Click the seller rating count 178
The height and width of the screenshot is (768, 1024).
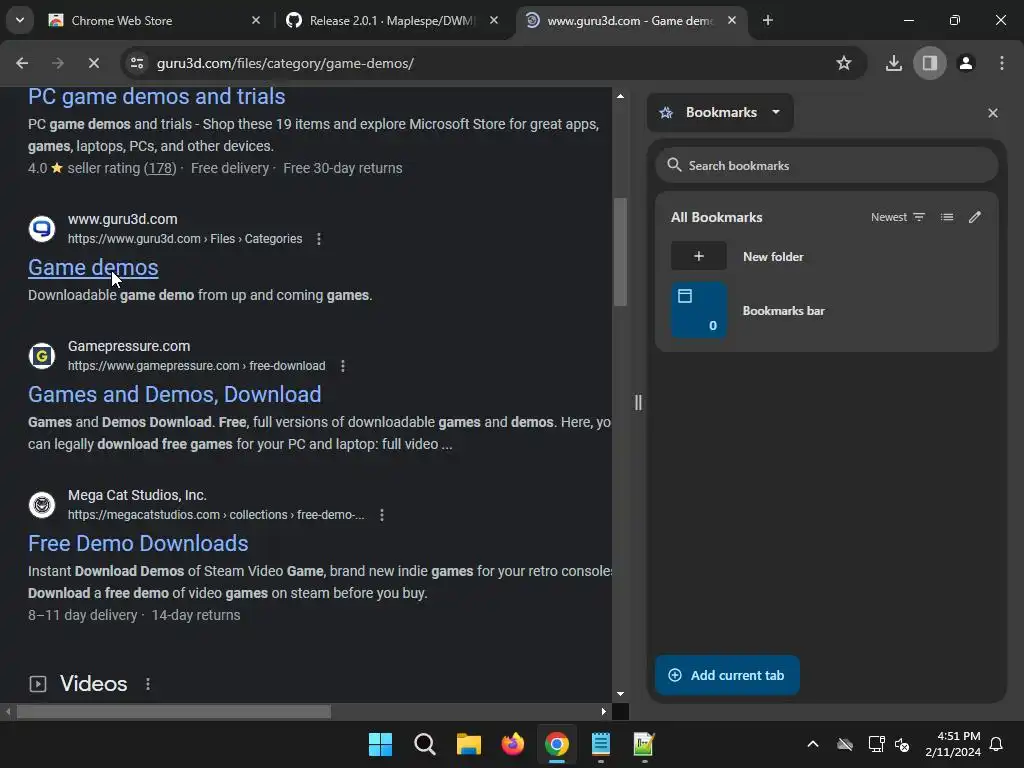[160, 168]
